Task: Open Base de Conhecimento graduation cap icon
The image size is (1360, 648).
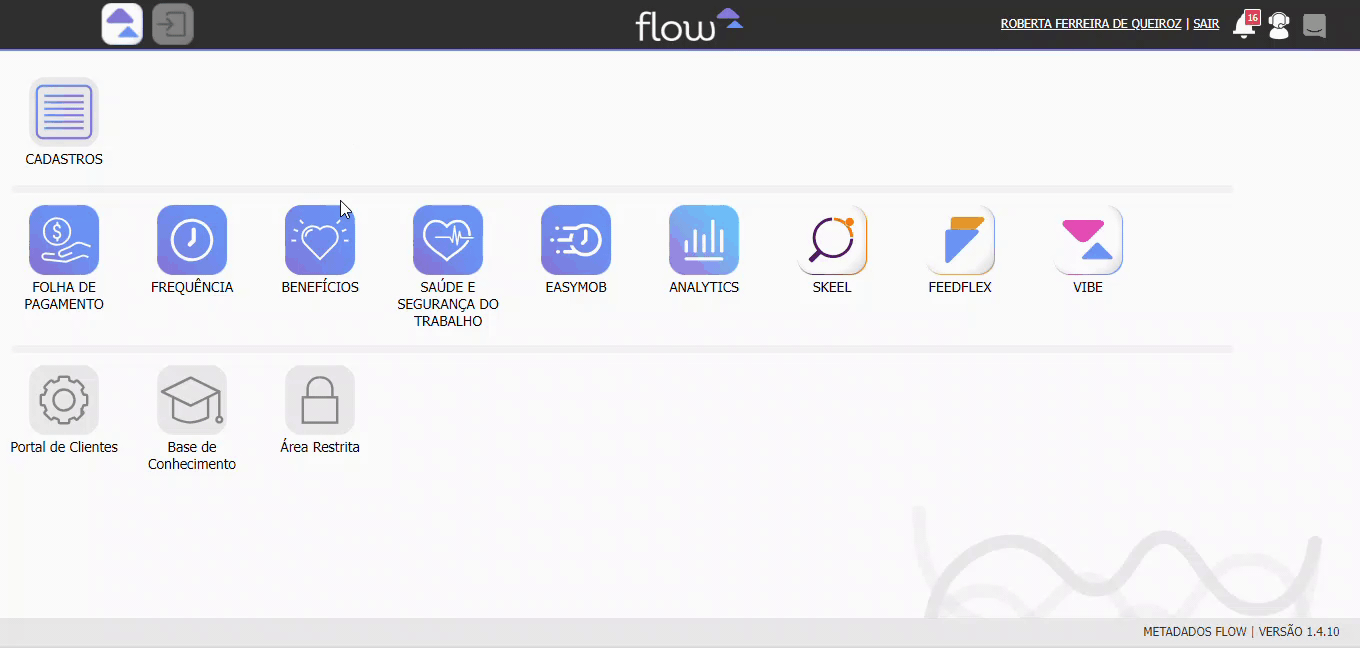Action: coord(192,400)
